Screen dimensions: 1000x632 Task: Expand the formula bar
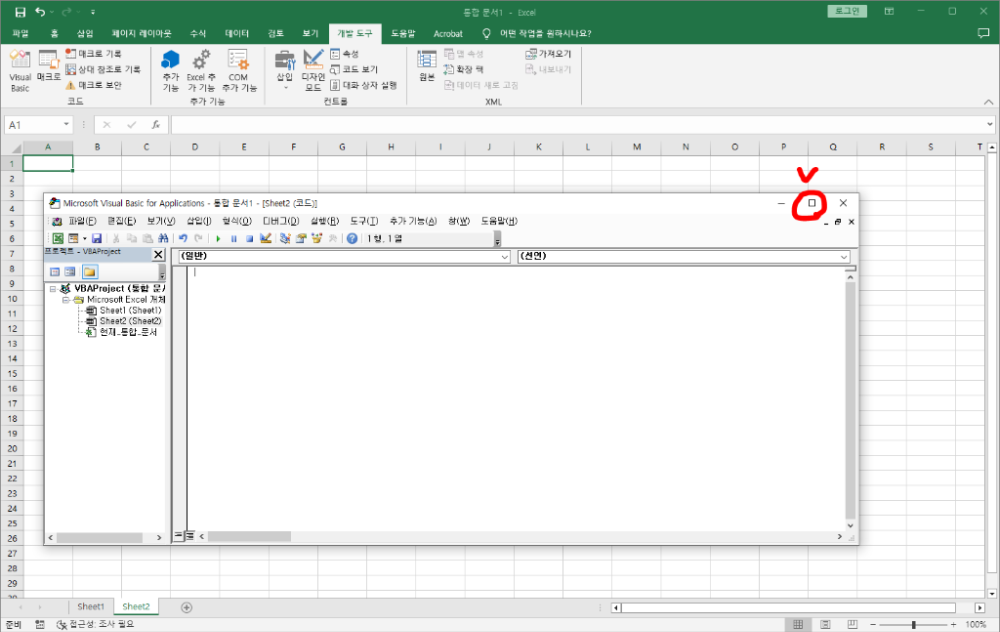[989, 124]
